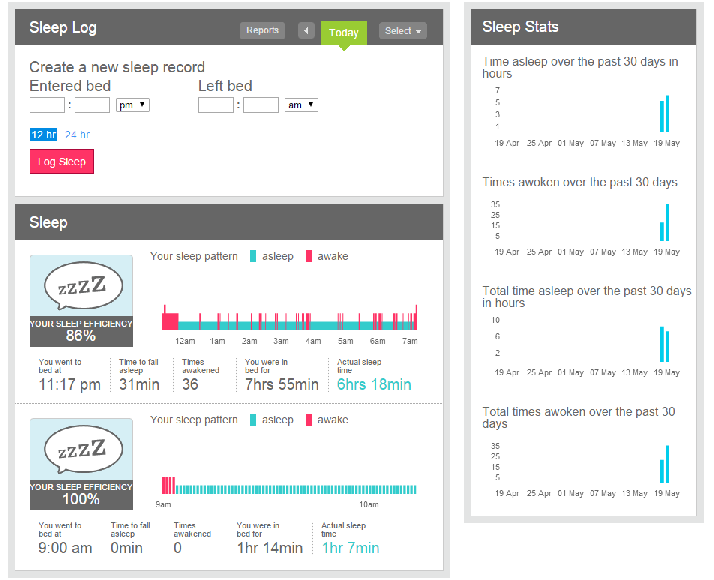
Task: Click the Entered bed hour field
Action: pyautogui.click(x=47, y=105)
